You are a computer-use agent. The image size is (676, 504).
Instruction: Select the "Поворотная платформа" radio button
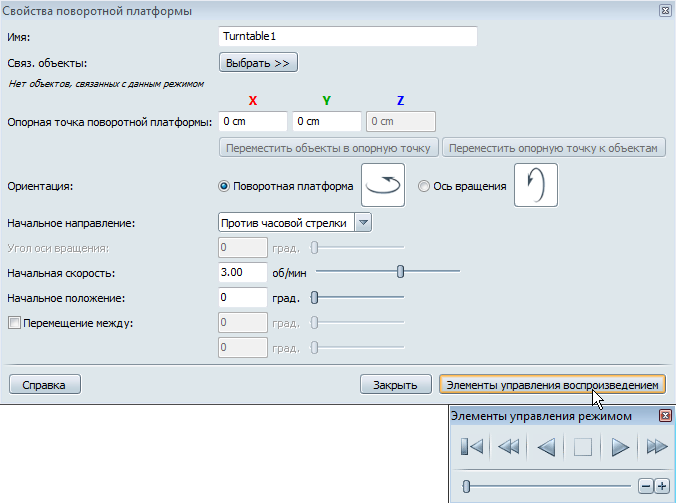coord(224,186)
